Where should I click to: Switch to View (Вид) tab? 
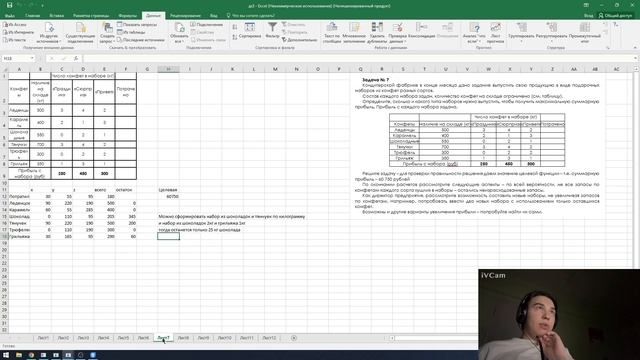[x=213, y=16]
